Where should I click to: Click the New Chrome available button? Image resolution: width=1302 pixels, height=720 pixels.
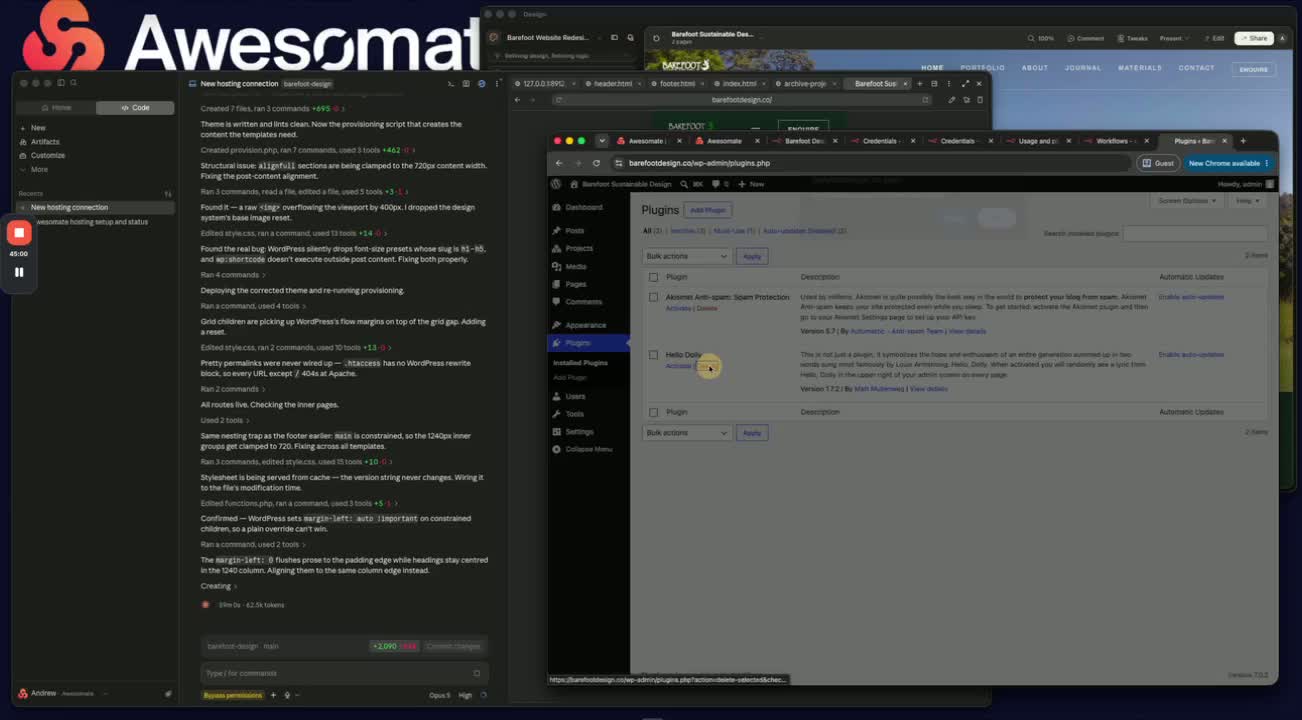coord(1228,163)
